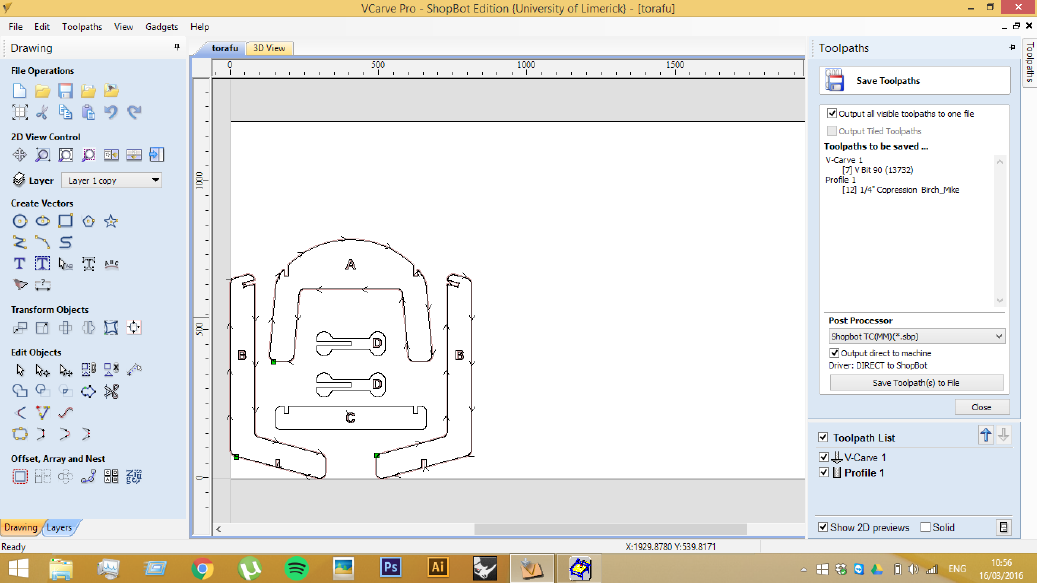The width and height of the screenshot is (1037, 583).
Task: Toggle the Toolpath List checkbox
Action: 823,438
